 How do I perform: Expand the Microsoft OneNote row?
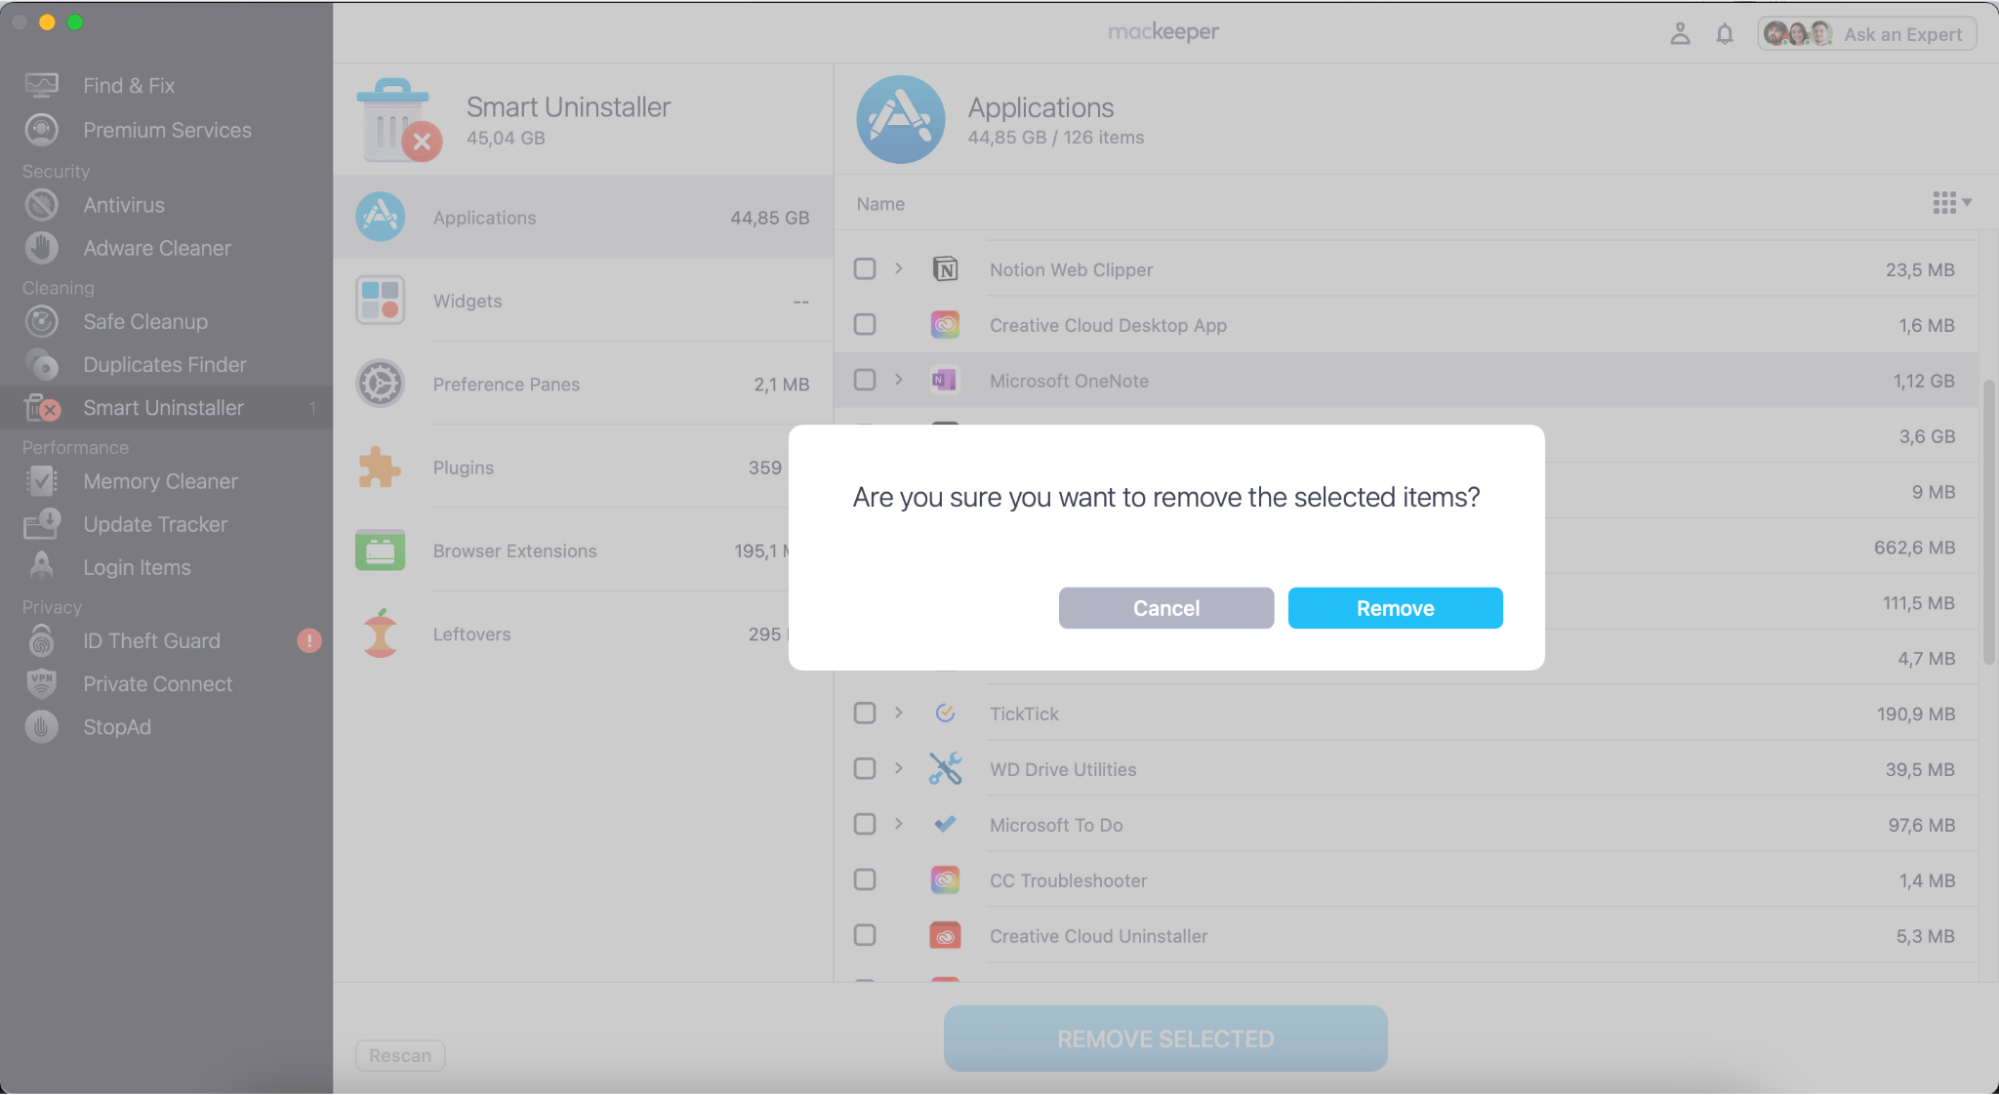[x=899, y=380]
